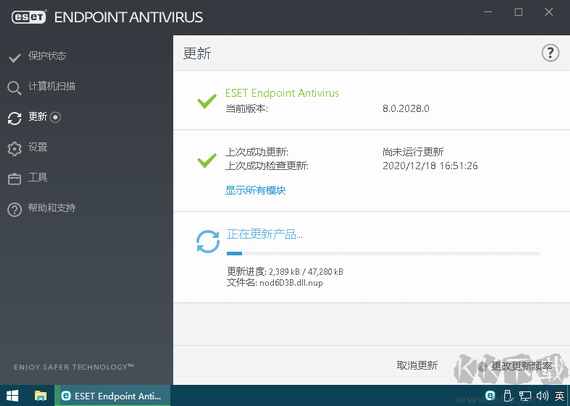Click the tools briefcase icon
The height and width of the screenshot is (406, 570).
coord(15,179)
